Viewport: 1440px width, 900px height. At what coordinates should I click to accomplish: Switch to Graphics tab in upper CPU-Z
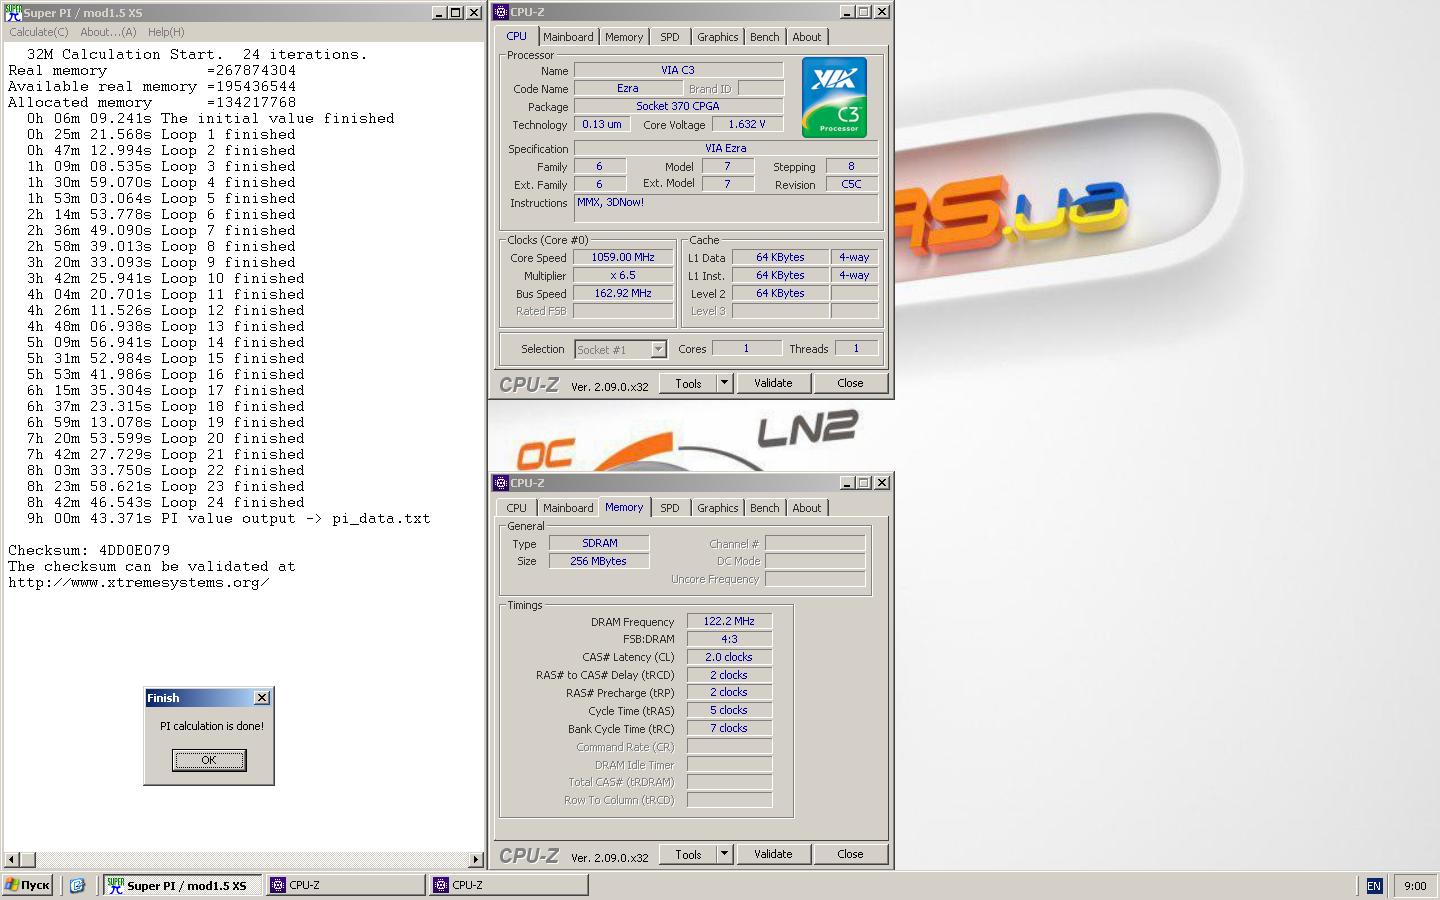click(x=718, y=37)
